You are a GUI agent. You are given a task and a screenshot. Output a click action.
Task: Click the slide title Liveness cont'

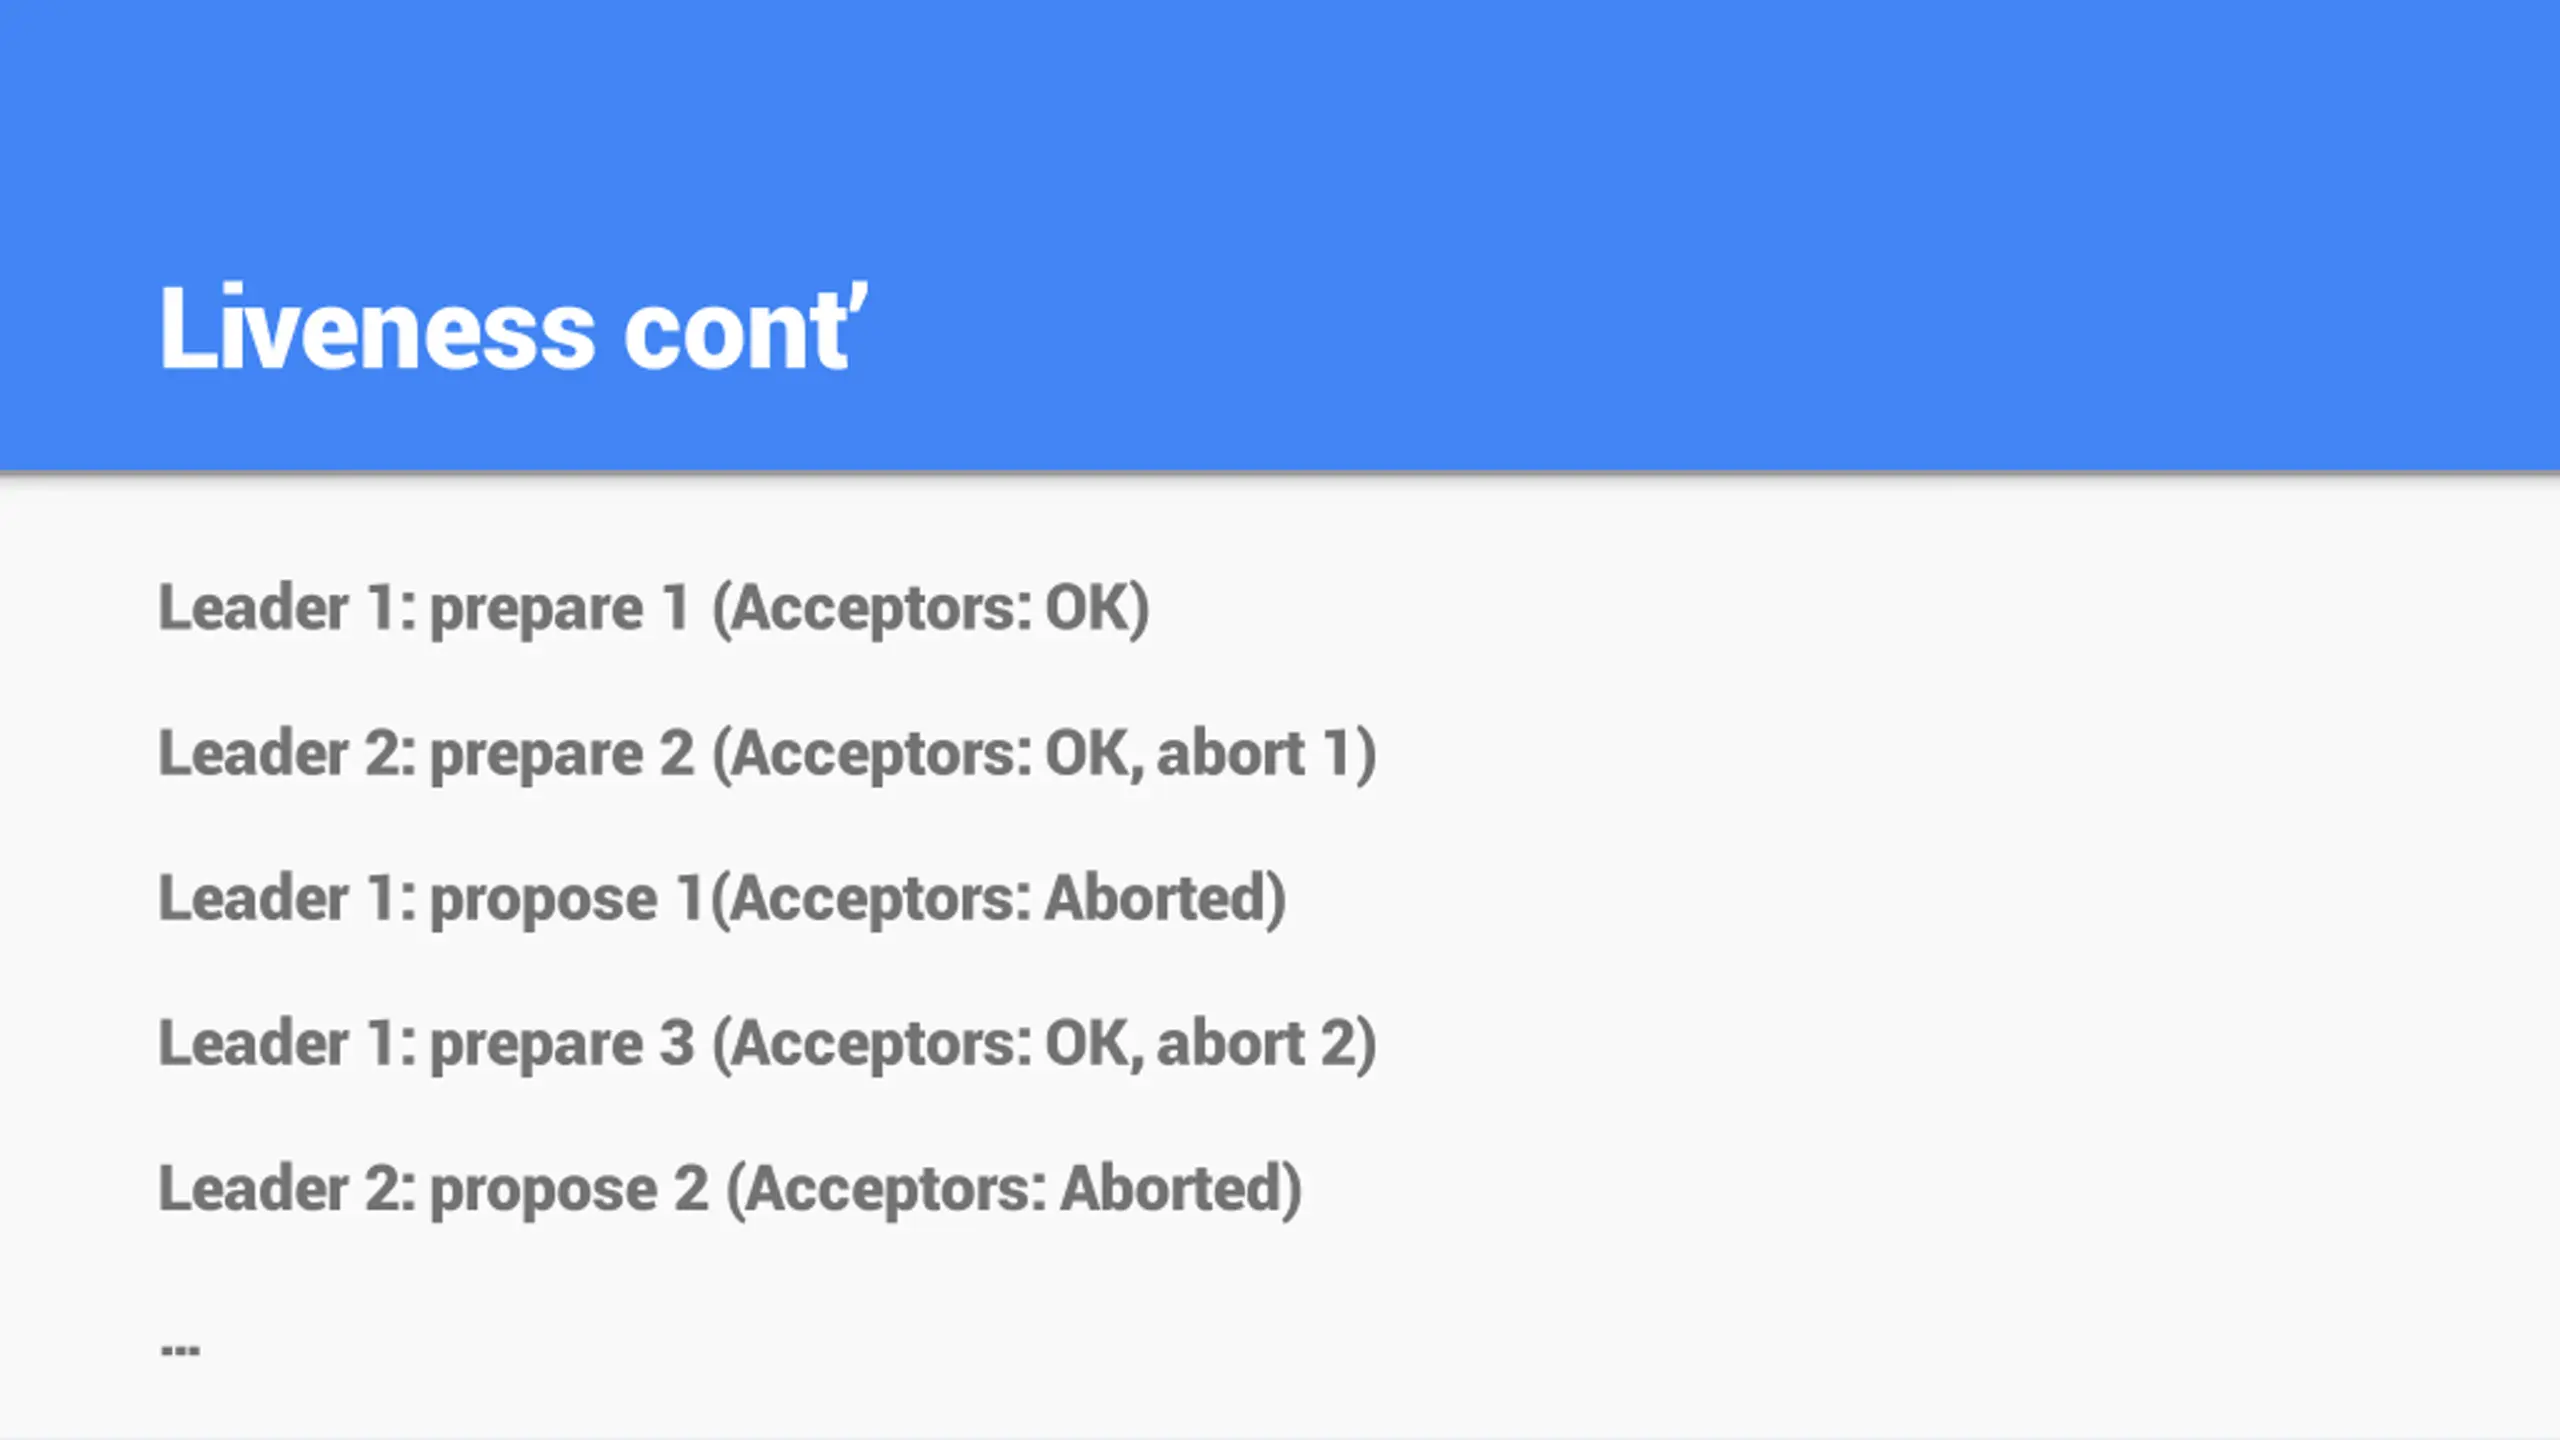click(513, 328)
